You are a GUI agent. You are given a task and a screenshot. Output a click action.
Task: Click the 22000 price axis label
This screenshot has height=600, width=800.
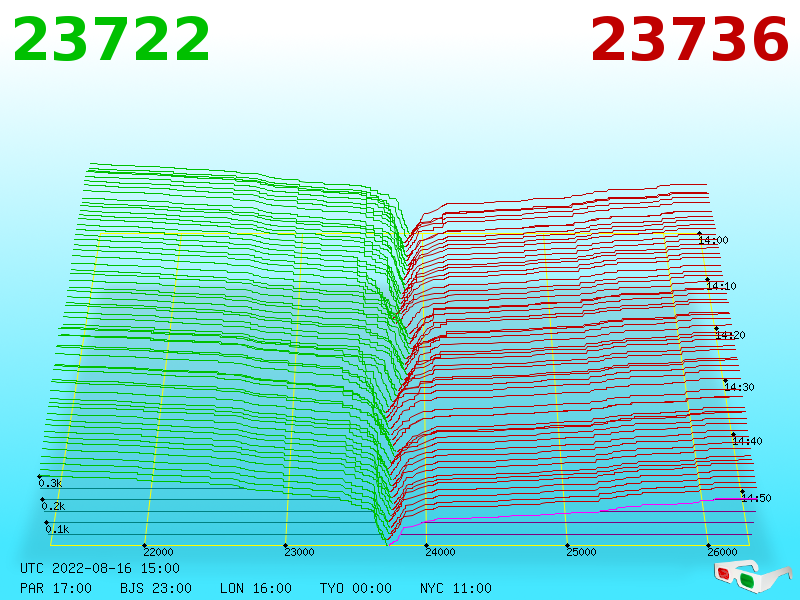click(158, 552)
